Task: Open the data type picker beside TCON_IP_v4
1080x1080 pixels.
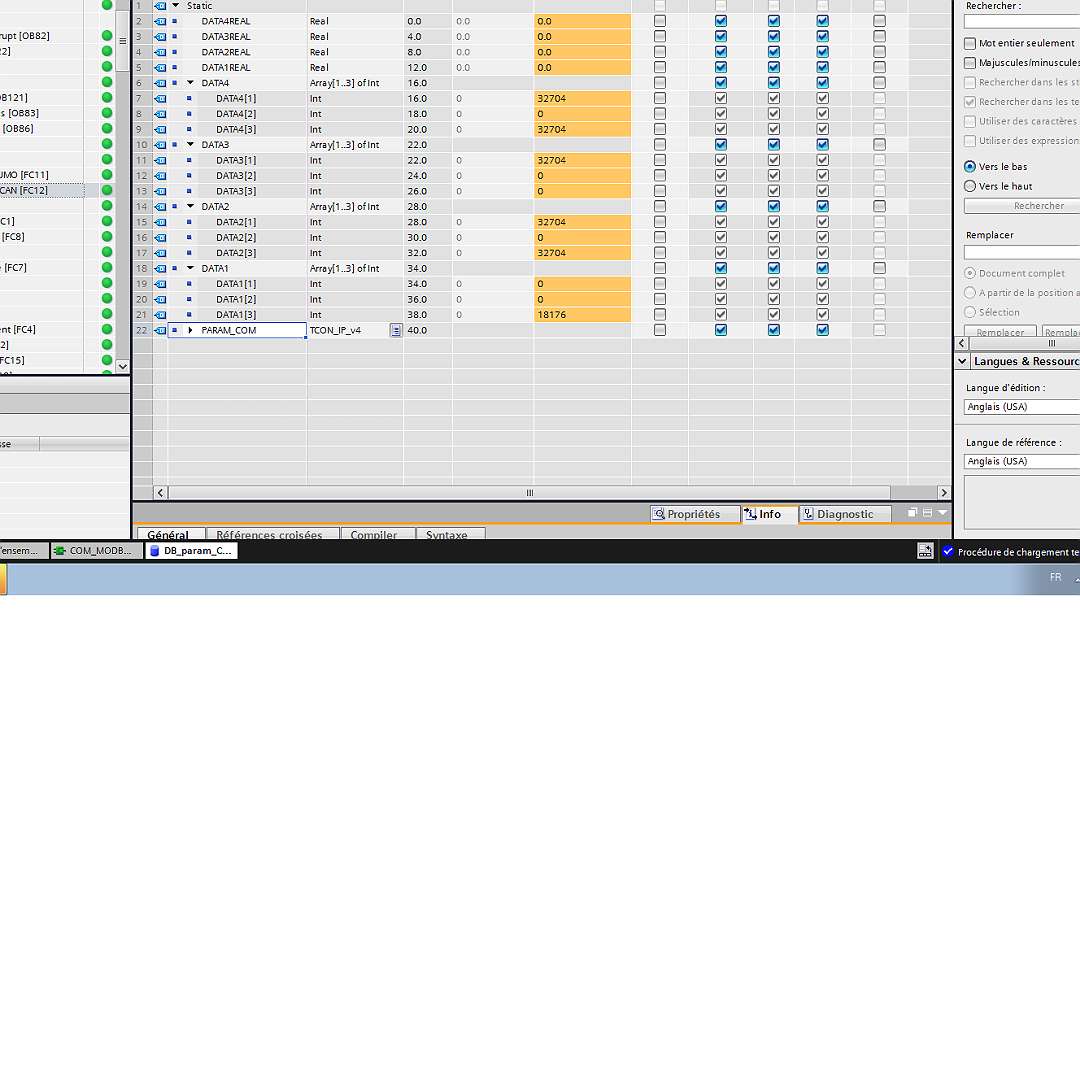Action: 396,331
